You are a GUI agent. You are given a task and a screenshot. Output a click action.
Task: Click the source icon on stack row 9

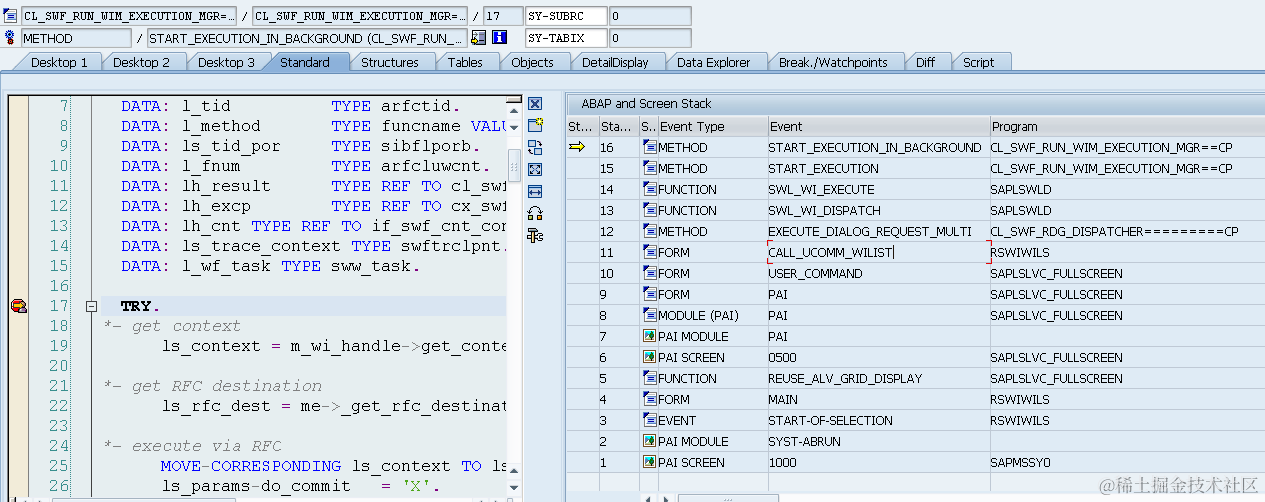(649, 294)
